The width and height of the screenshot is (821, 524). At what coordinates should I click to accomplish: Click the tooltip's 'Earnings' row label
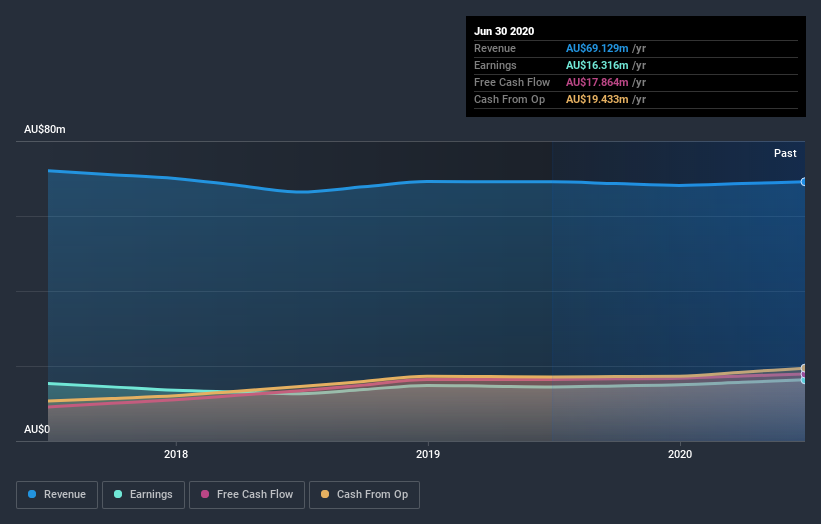click(x=495, y=65)
